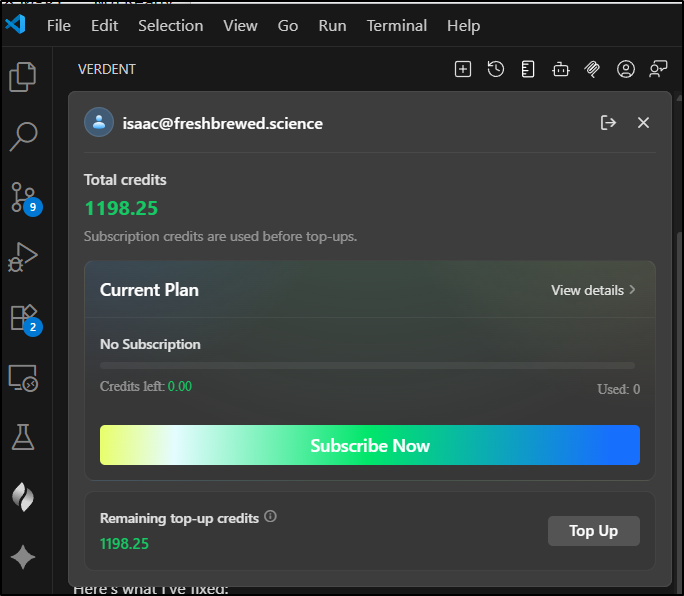This screenshot has width=684, height=596.
Task: Open Verdent session history clock icon
Action: tap(496, 69)
